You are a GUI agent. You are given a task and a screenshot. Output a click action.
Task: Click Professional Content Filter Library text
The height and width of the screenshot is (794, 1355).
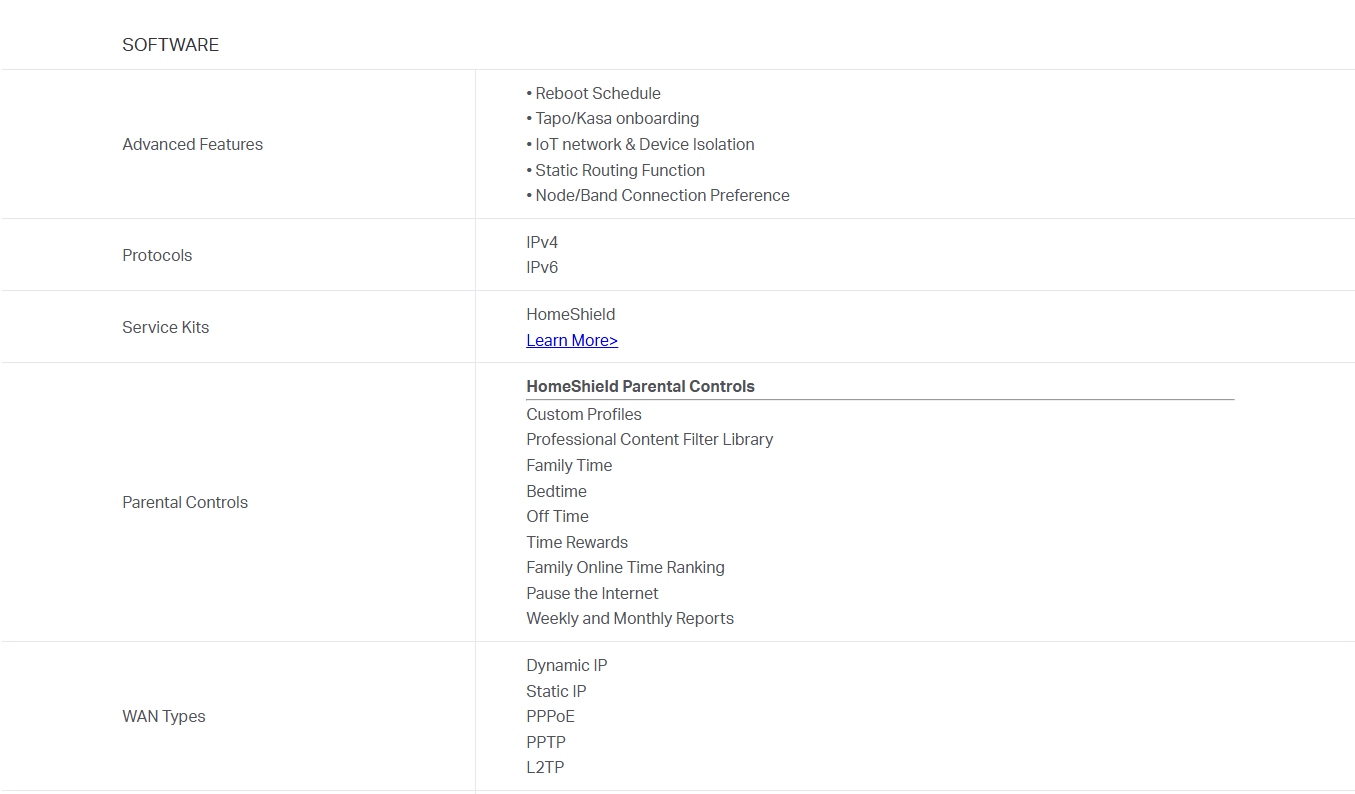649,439
